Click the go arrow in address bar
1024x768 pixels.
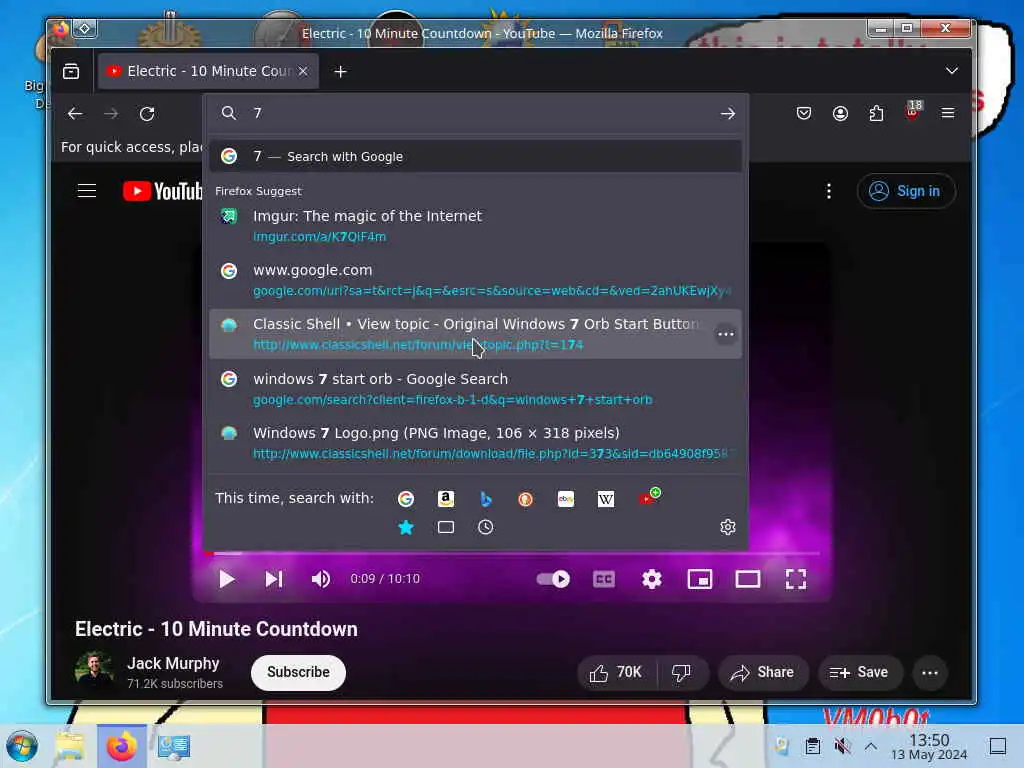point(728,113)
